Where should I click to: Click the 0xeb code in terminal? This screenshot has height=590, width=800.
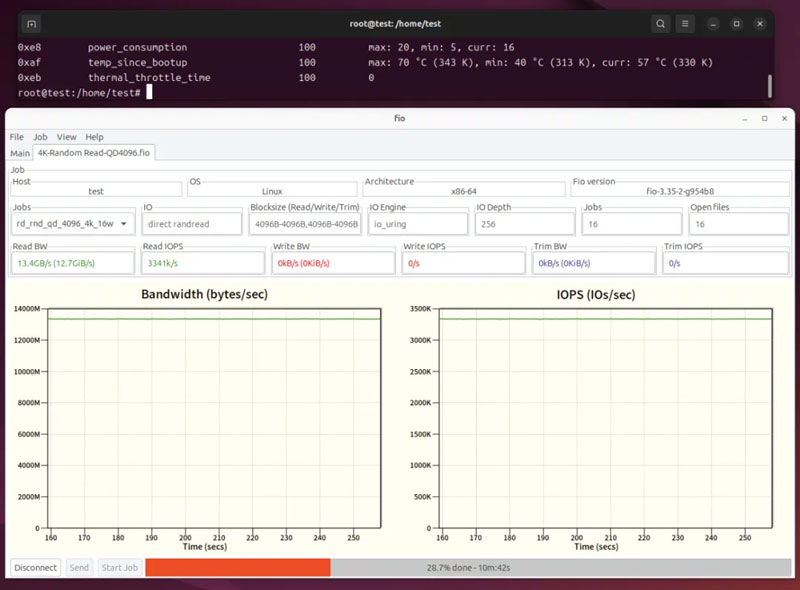29,78
